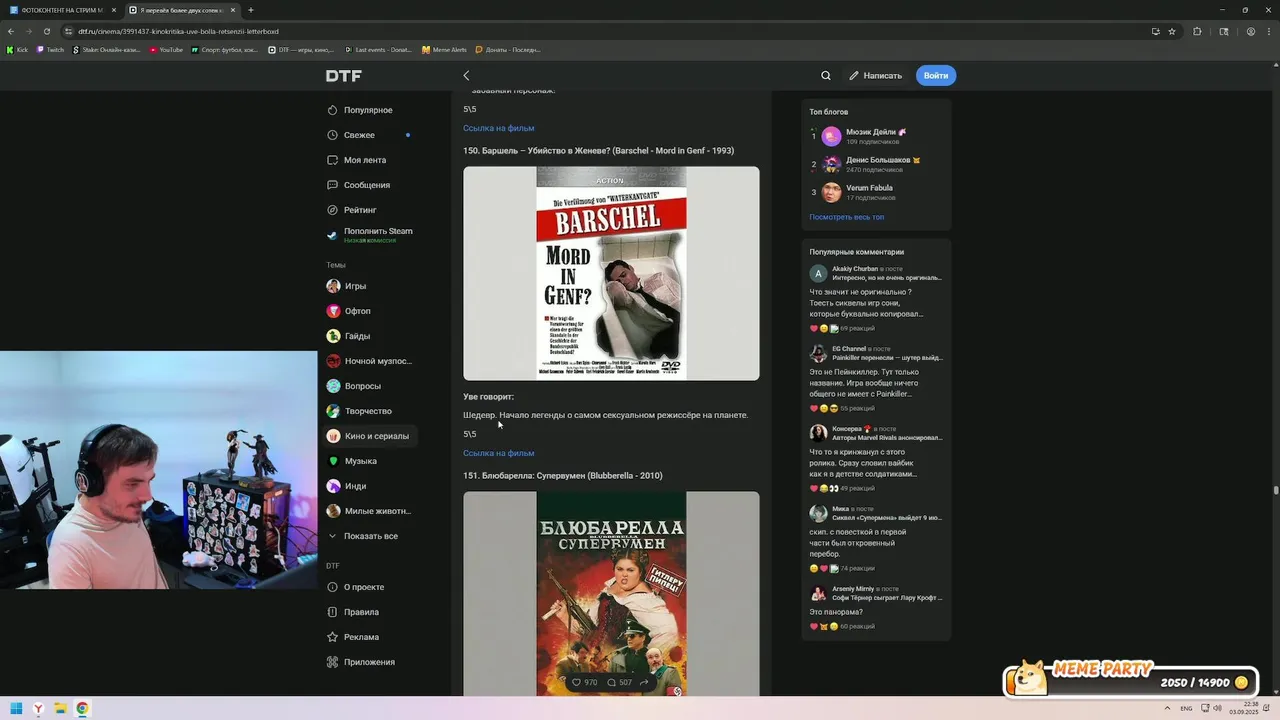Select the Офтоп topic icon
The height and width of the screenshot is (720, 1280).
click(333, 311)
